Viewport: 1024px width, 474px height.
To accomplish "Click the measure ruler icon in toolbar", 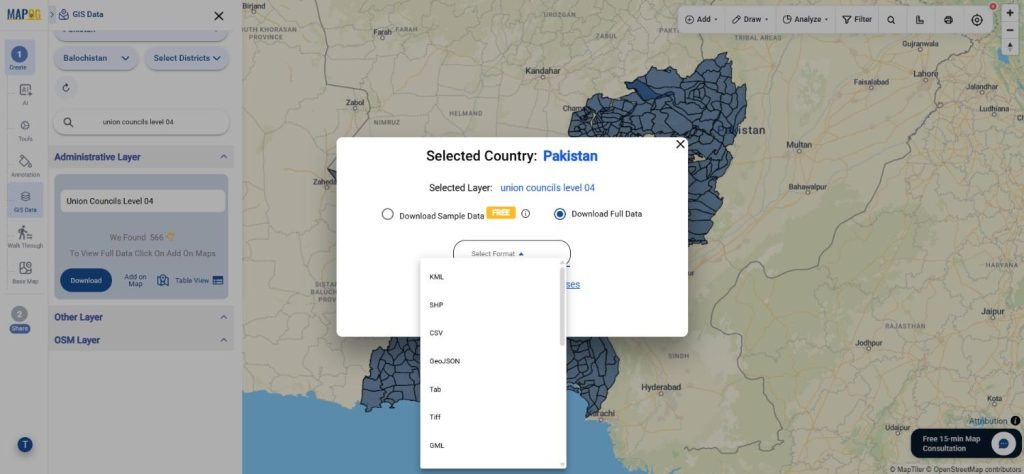I will pos(920,20).
